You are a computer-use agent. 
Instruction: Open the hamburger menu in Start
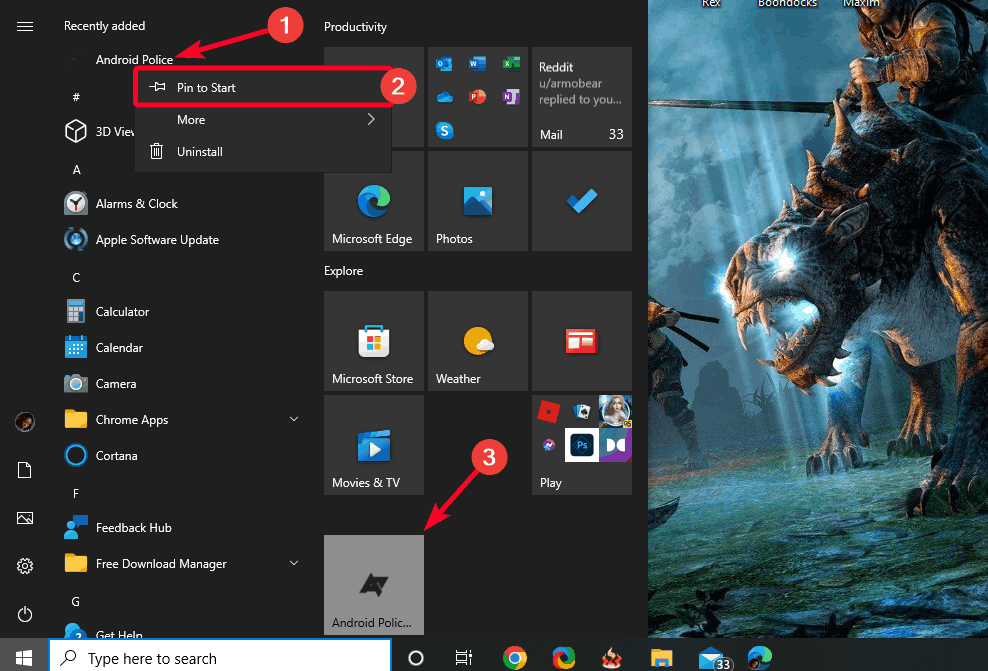click(25, 26)
